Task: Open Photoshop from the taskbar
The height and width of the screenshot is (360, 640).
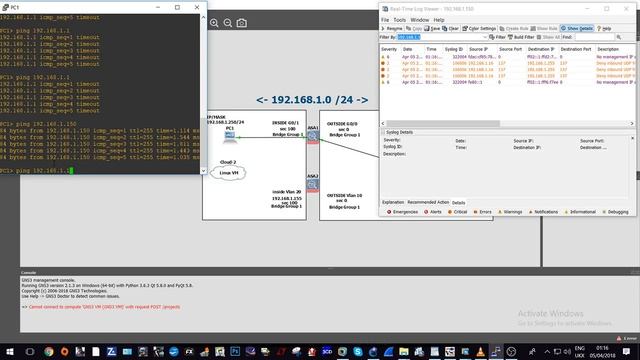Action: coord(235,351)
